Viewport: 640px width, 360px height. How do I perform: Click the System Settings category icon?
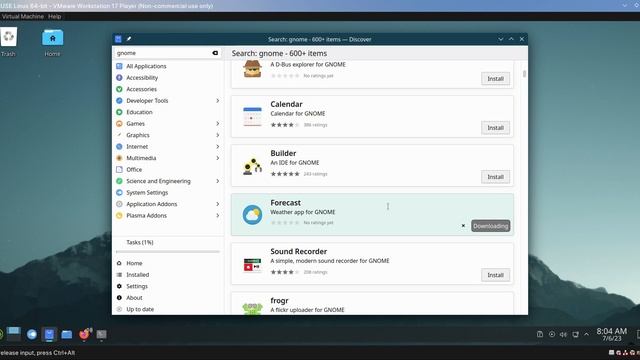click(119, 192)
